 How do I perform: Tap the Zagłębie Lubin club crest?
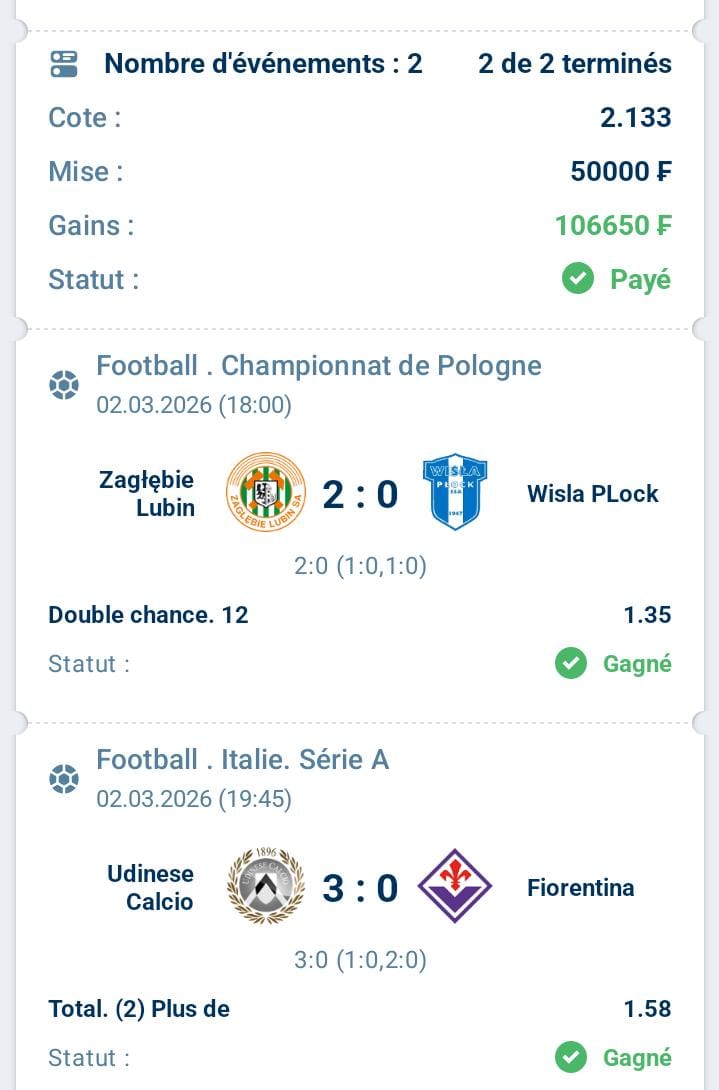click(x=265, y=492)
